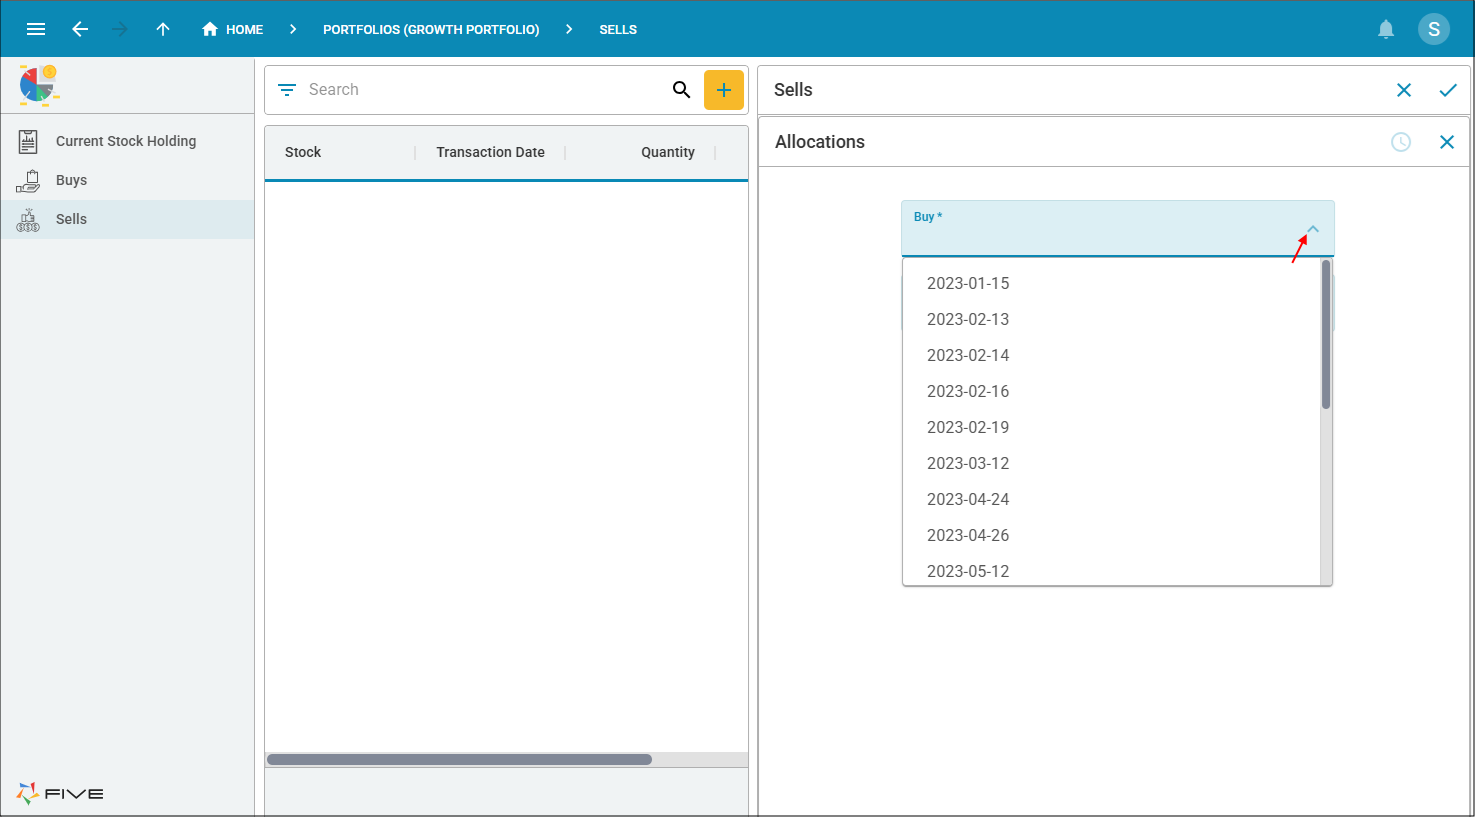This screenshot has width=1475, height=817.
Task: Go to Portfolios (Growth Portfolio) breadcrumb
Action: click(x=431, y=30)
